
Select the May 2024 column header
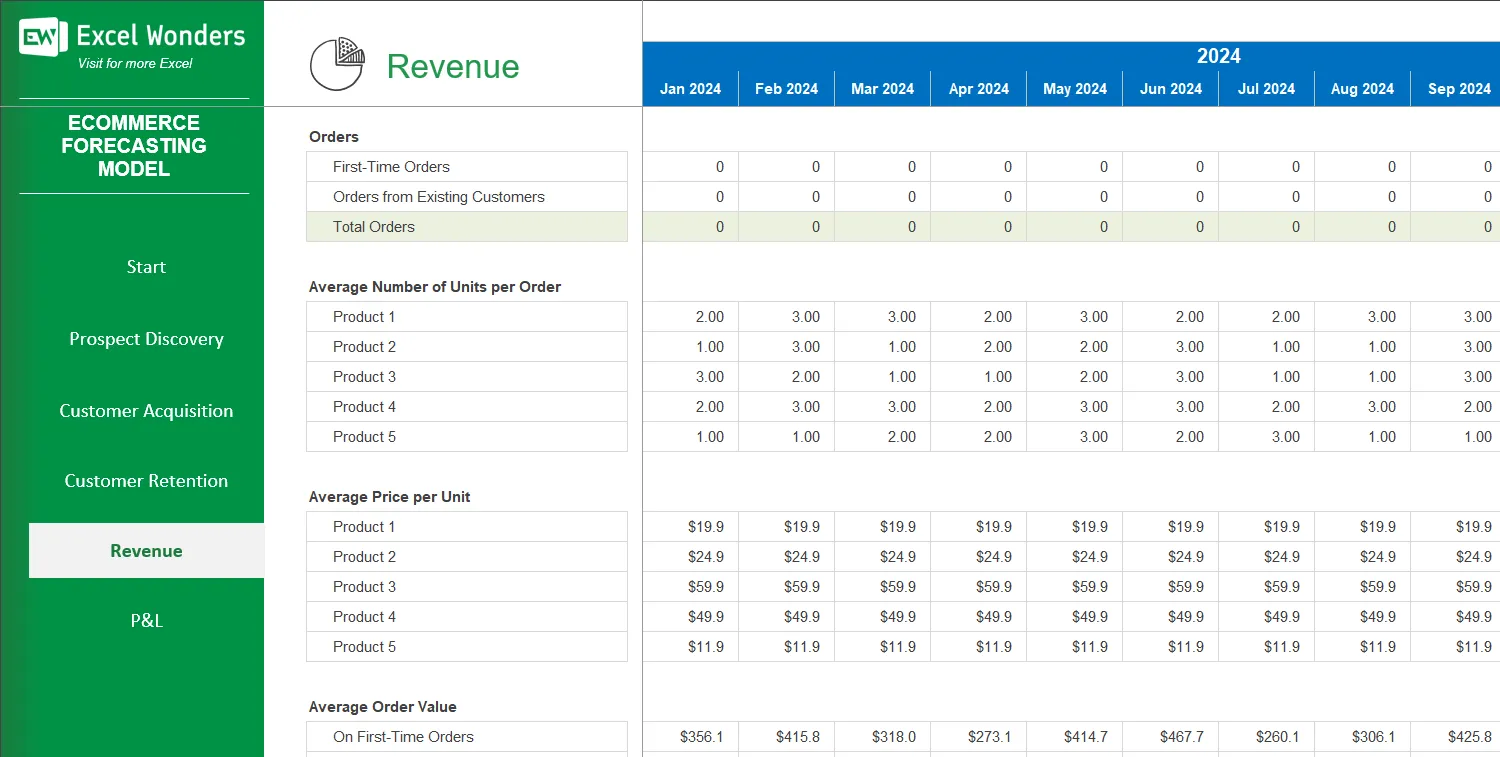point(1074,88)
